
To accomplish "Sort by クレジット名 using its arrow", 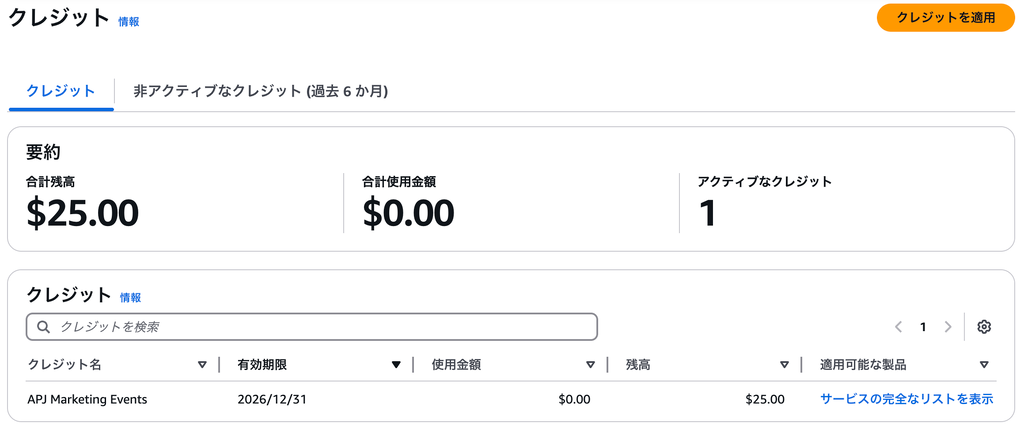I will click(202, 365).
